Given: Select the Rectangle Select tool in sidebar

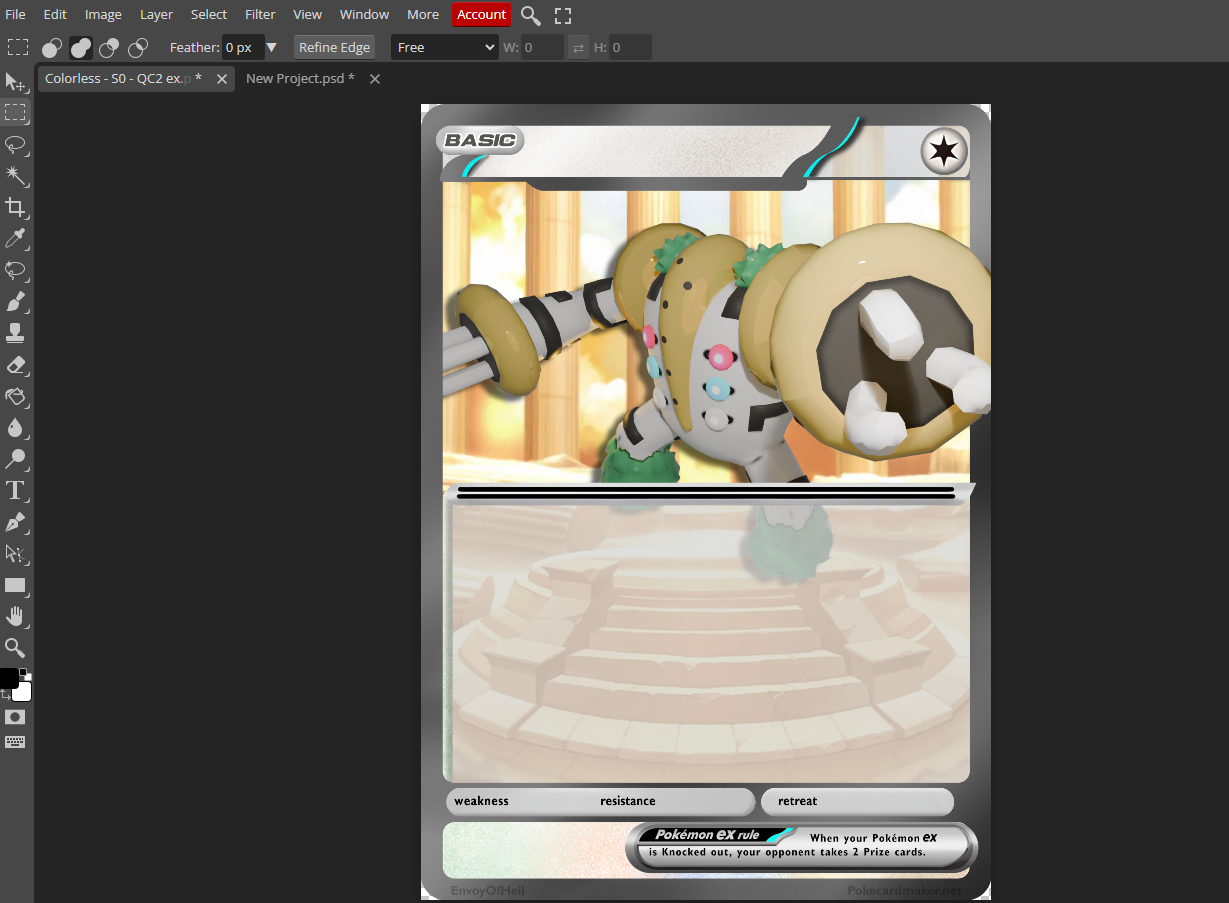Looking at the screenshot, I should point(15,113).
